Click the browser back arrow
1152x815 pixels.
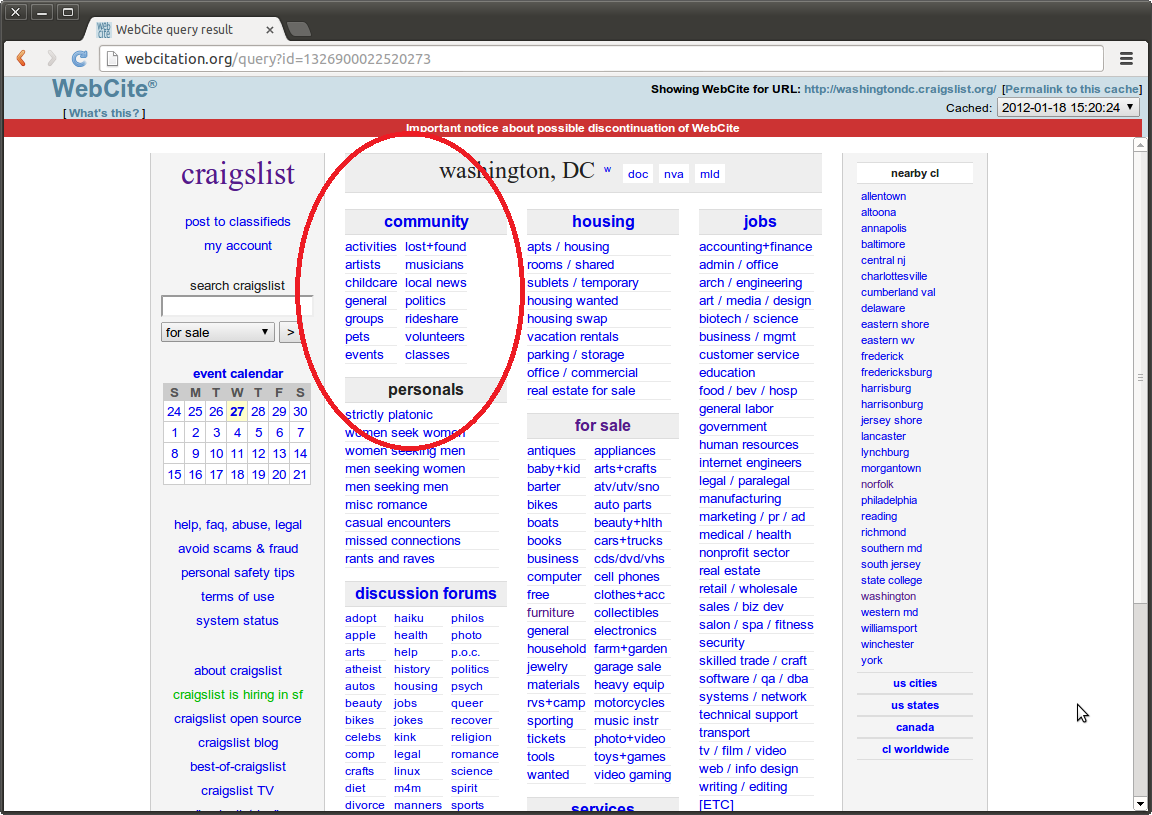21,59
